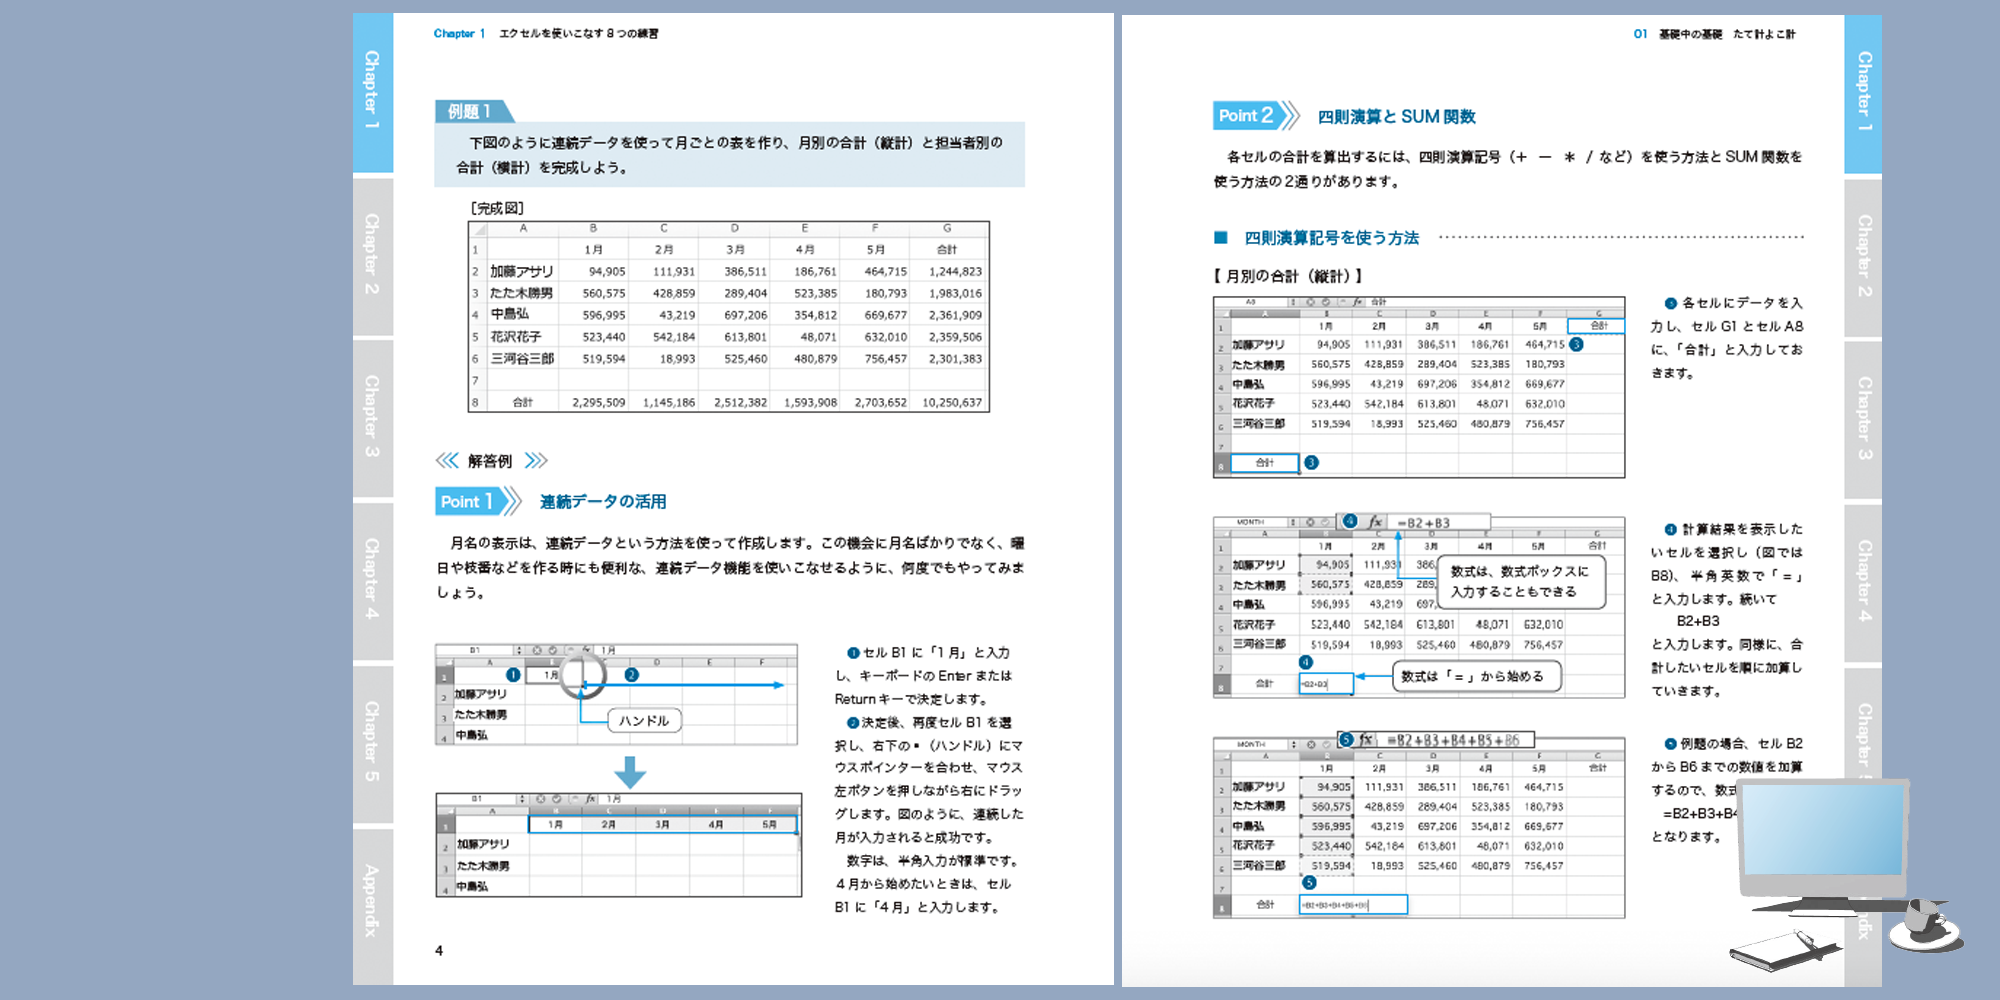The width and height of the screenshot is (2000, 1000).
Task: Click the 数式は「=」から始める callout
Action: [x=1477, y=677]
